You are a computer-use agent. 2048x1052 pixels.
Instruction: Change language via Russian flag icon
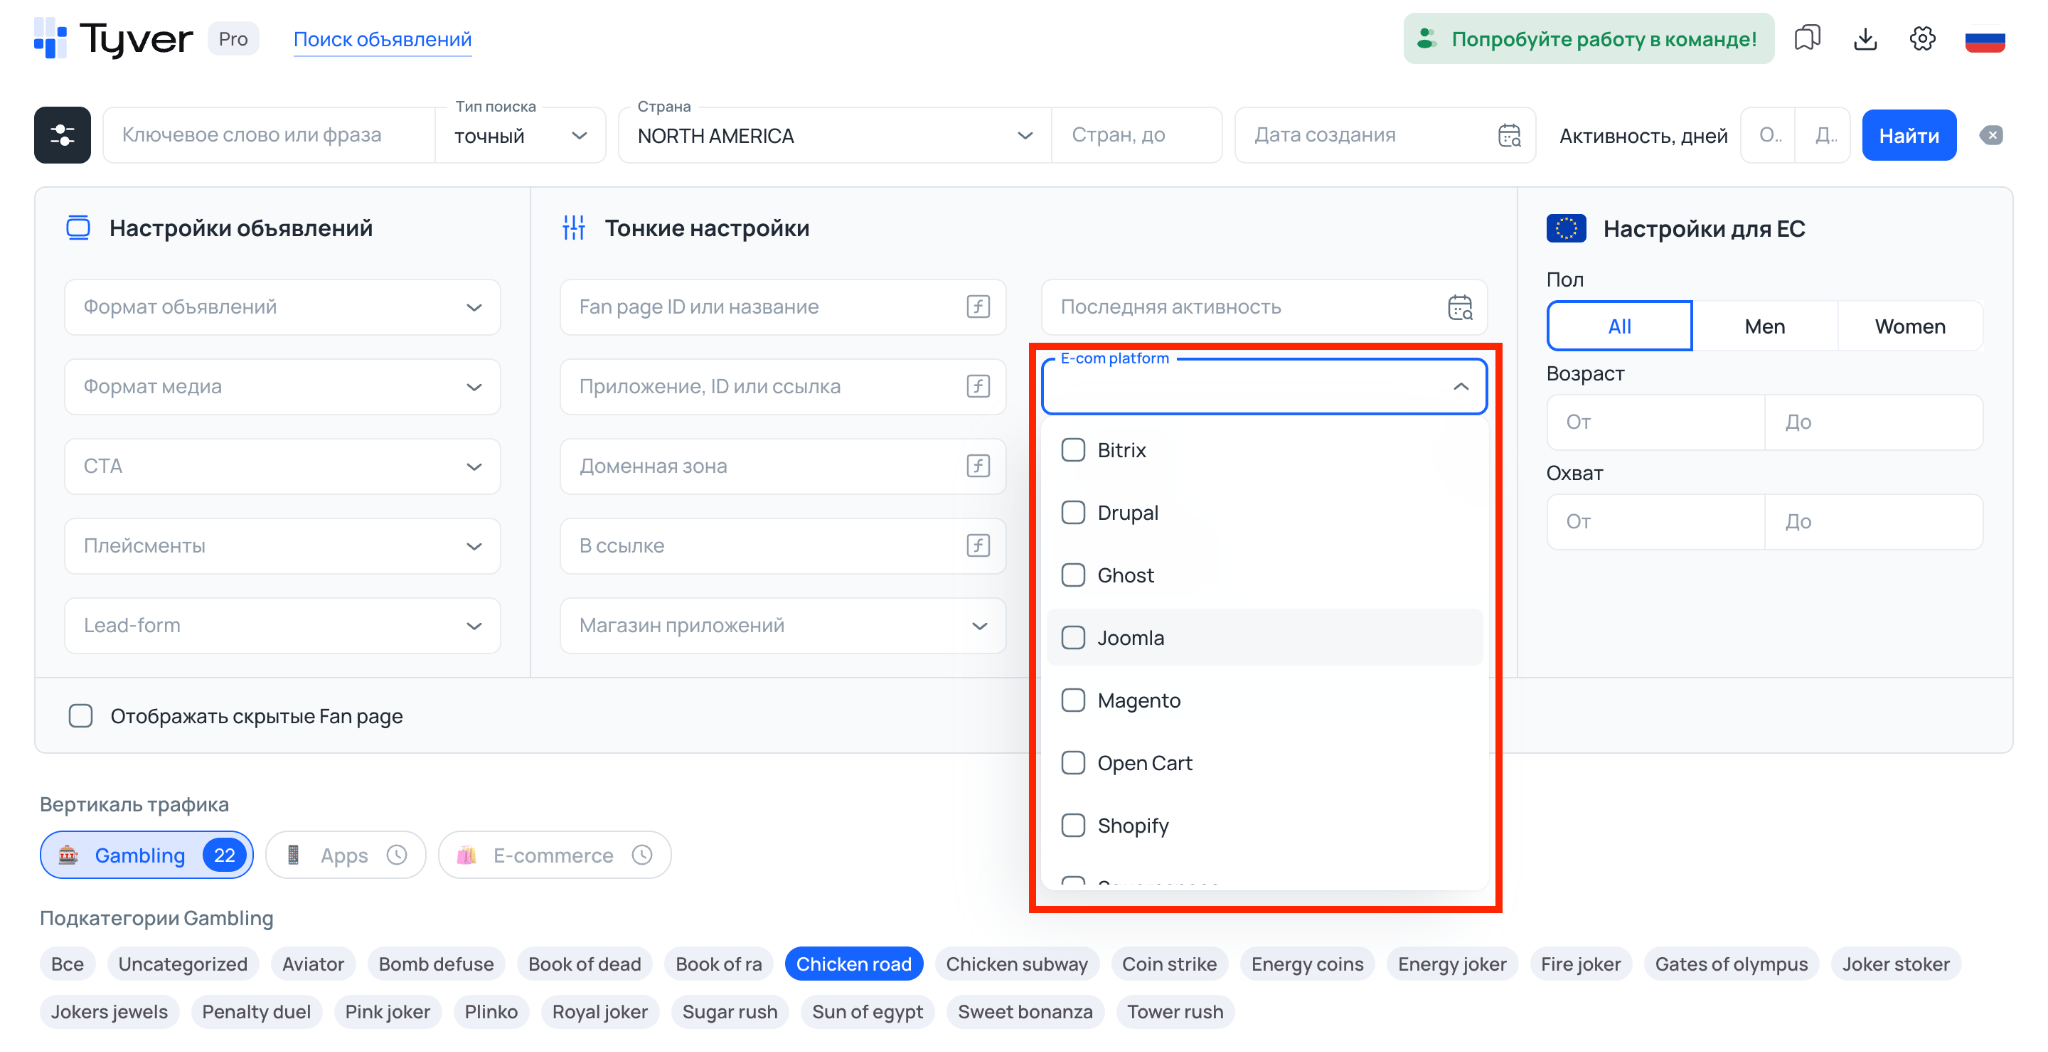(x=1985, y=40)
